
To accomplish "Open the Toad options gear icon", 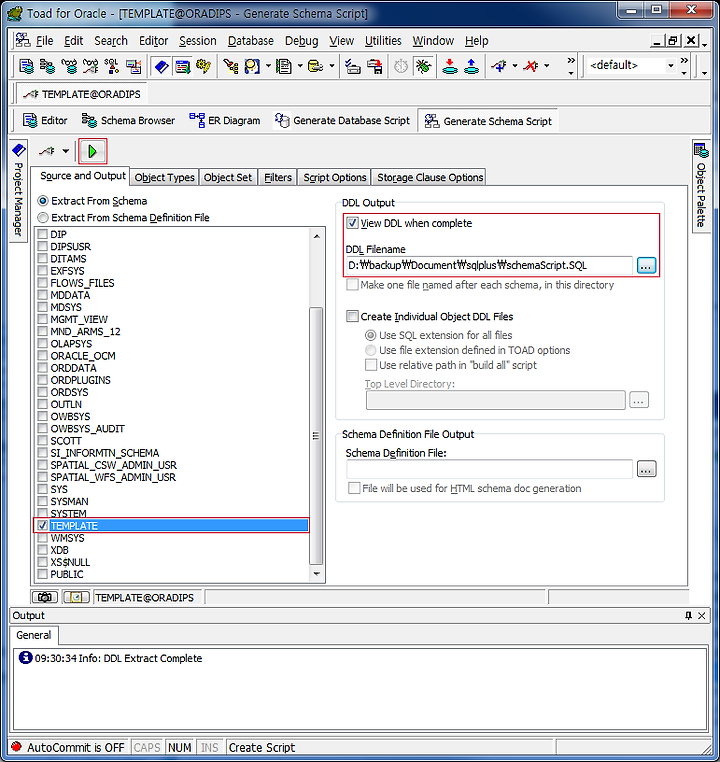I will (203, 66).
